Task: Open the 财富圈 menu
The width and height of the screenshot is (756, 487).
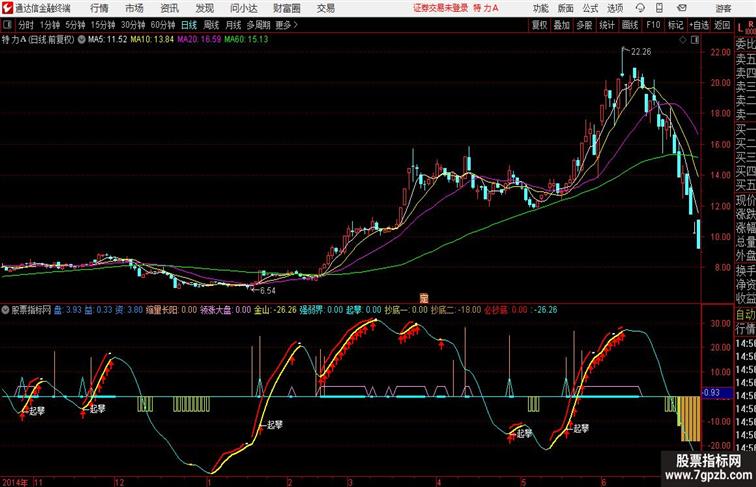Action: click(287, 8)
